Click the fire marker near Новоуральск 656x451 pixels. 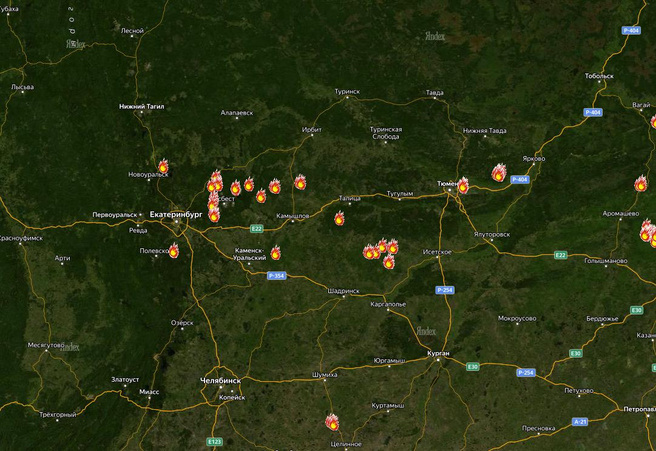click(x=163, y=166)
